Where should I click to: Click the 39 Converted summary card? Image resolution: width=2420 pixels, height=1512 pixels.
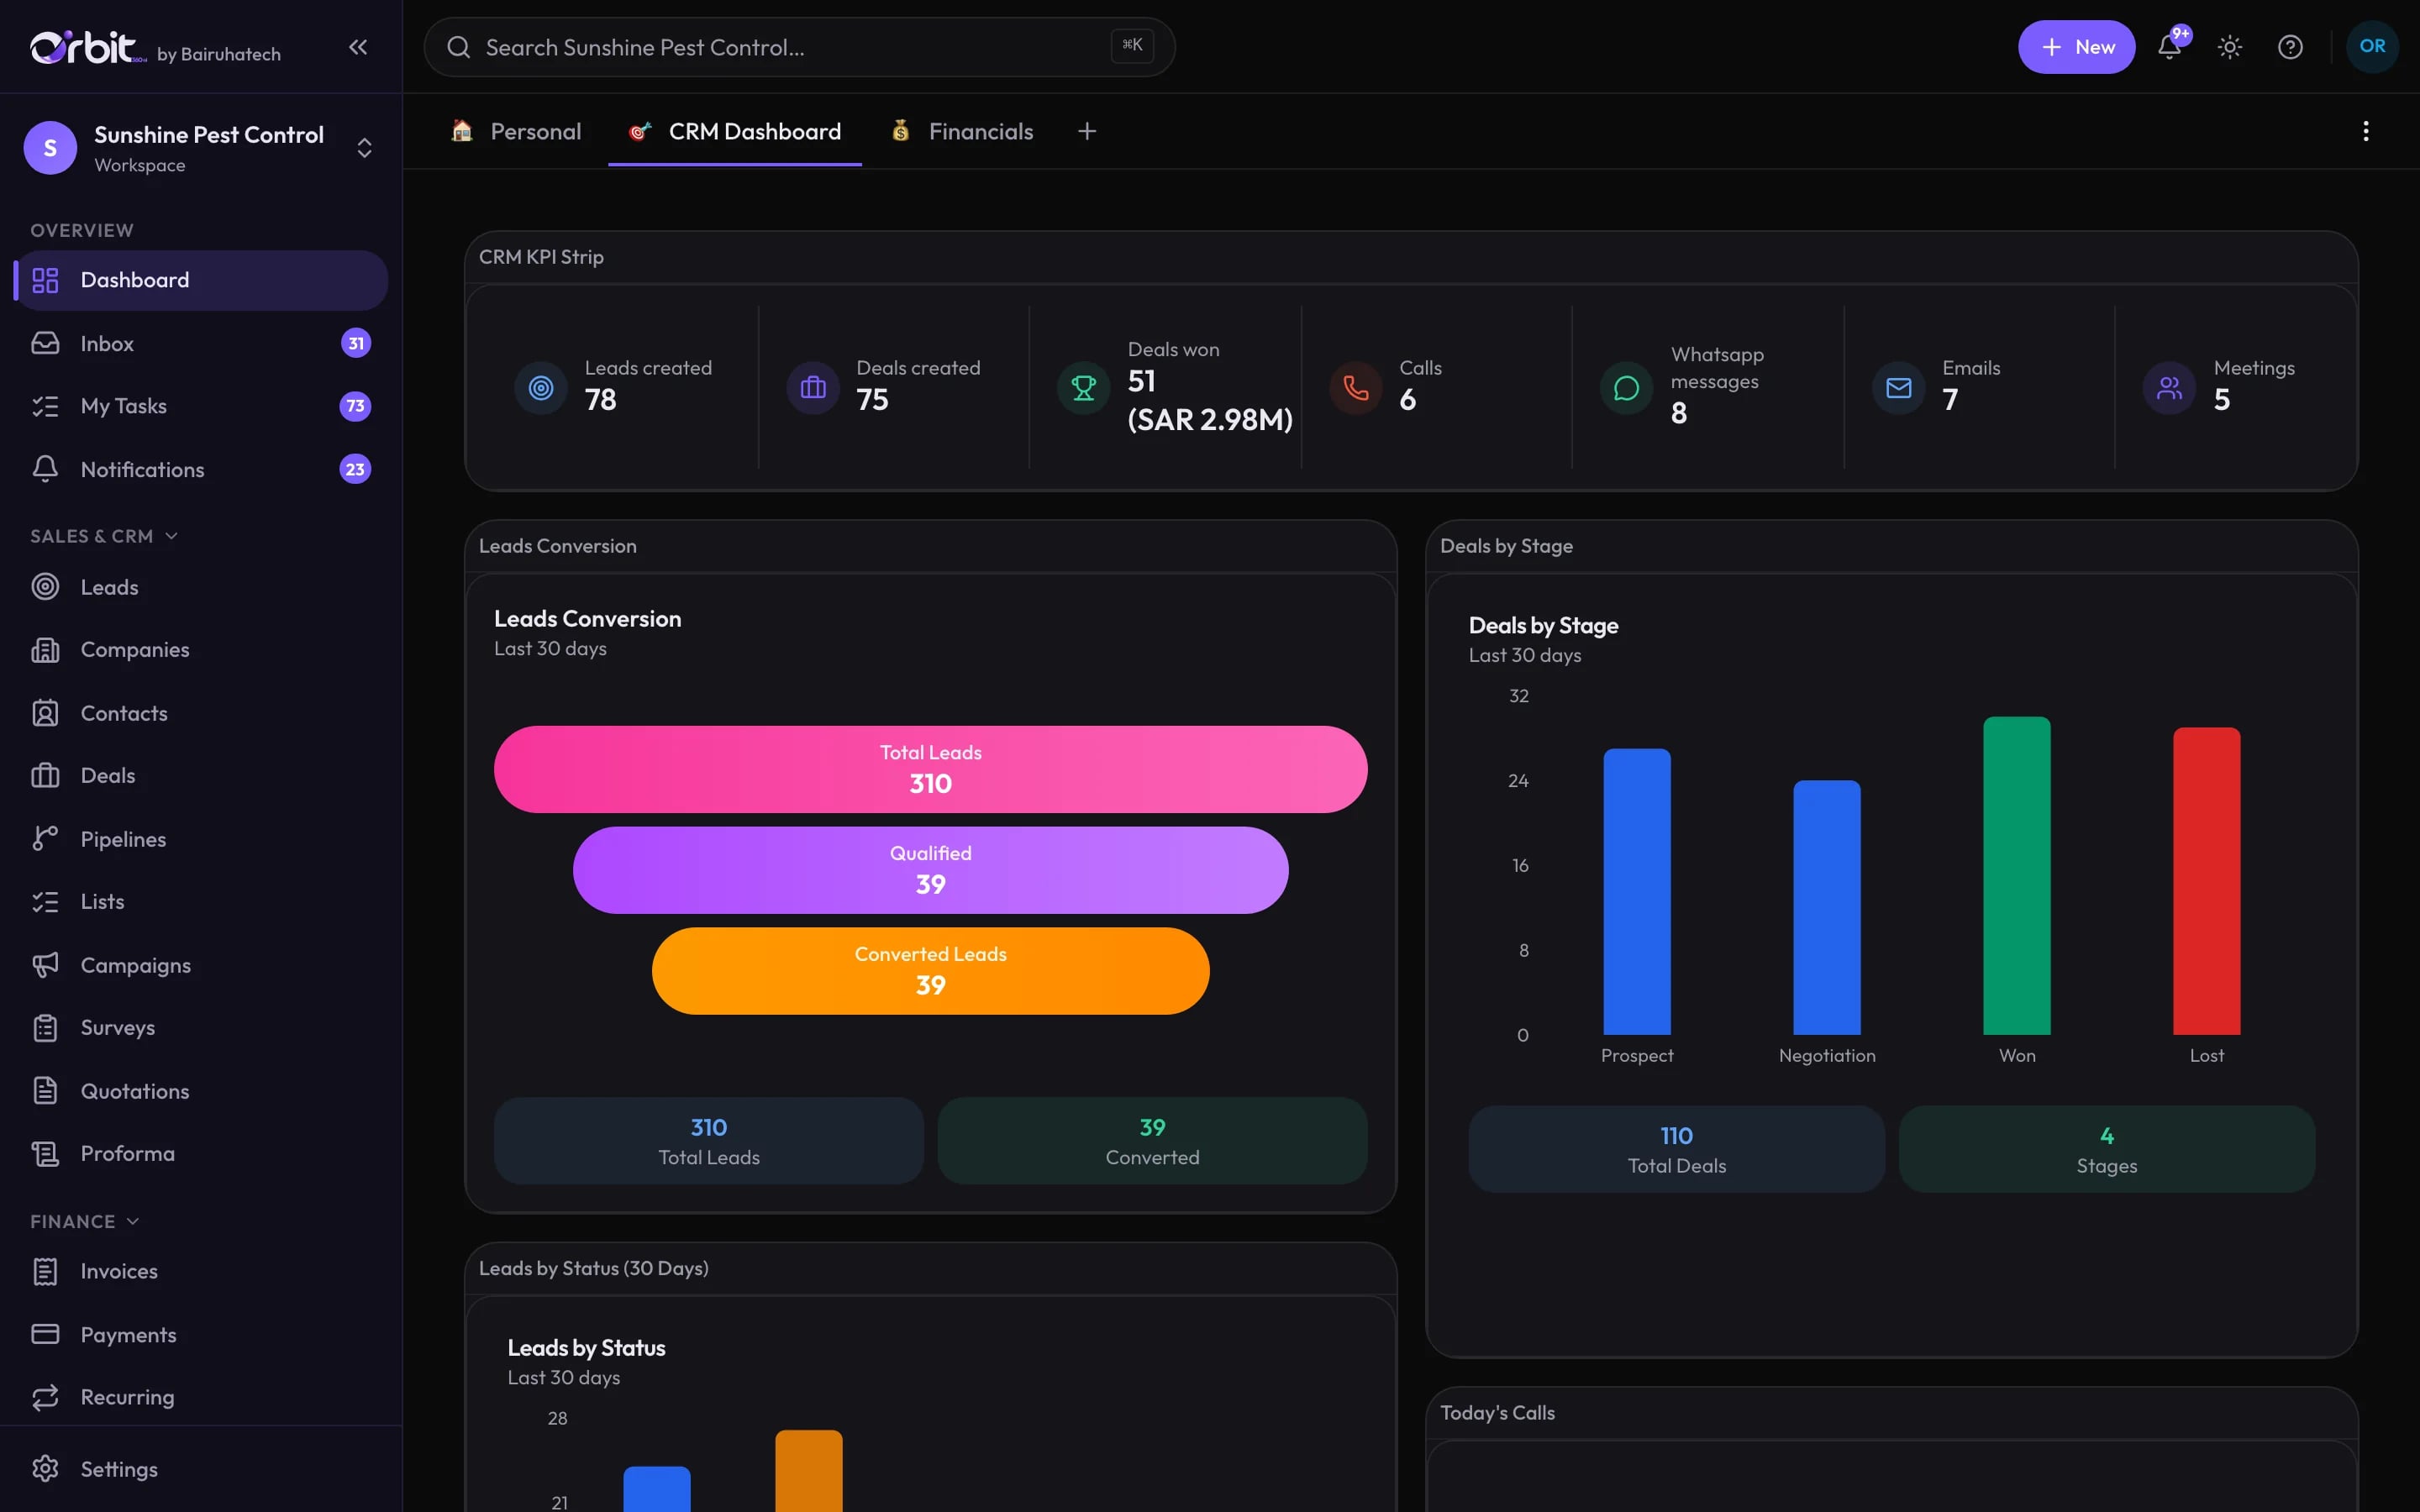coord(1152,1141)
